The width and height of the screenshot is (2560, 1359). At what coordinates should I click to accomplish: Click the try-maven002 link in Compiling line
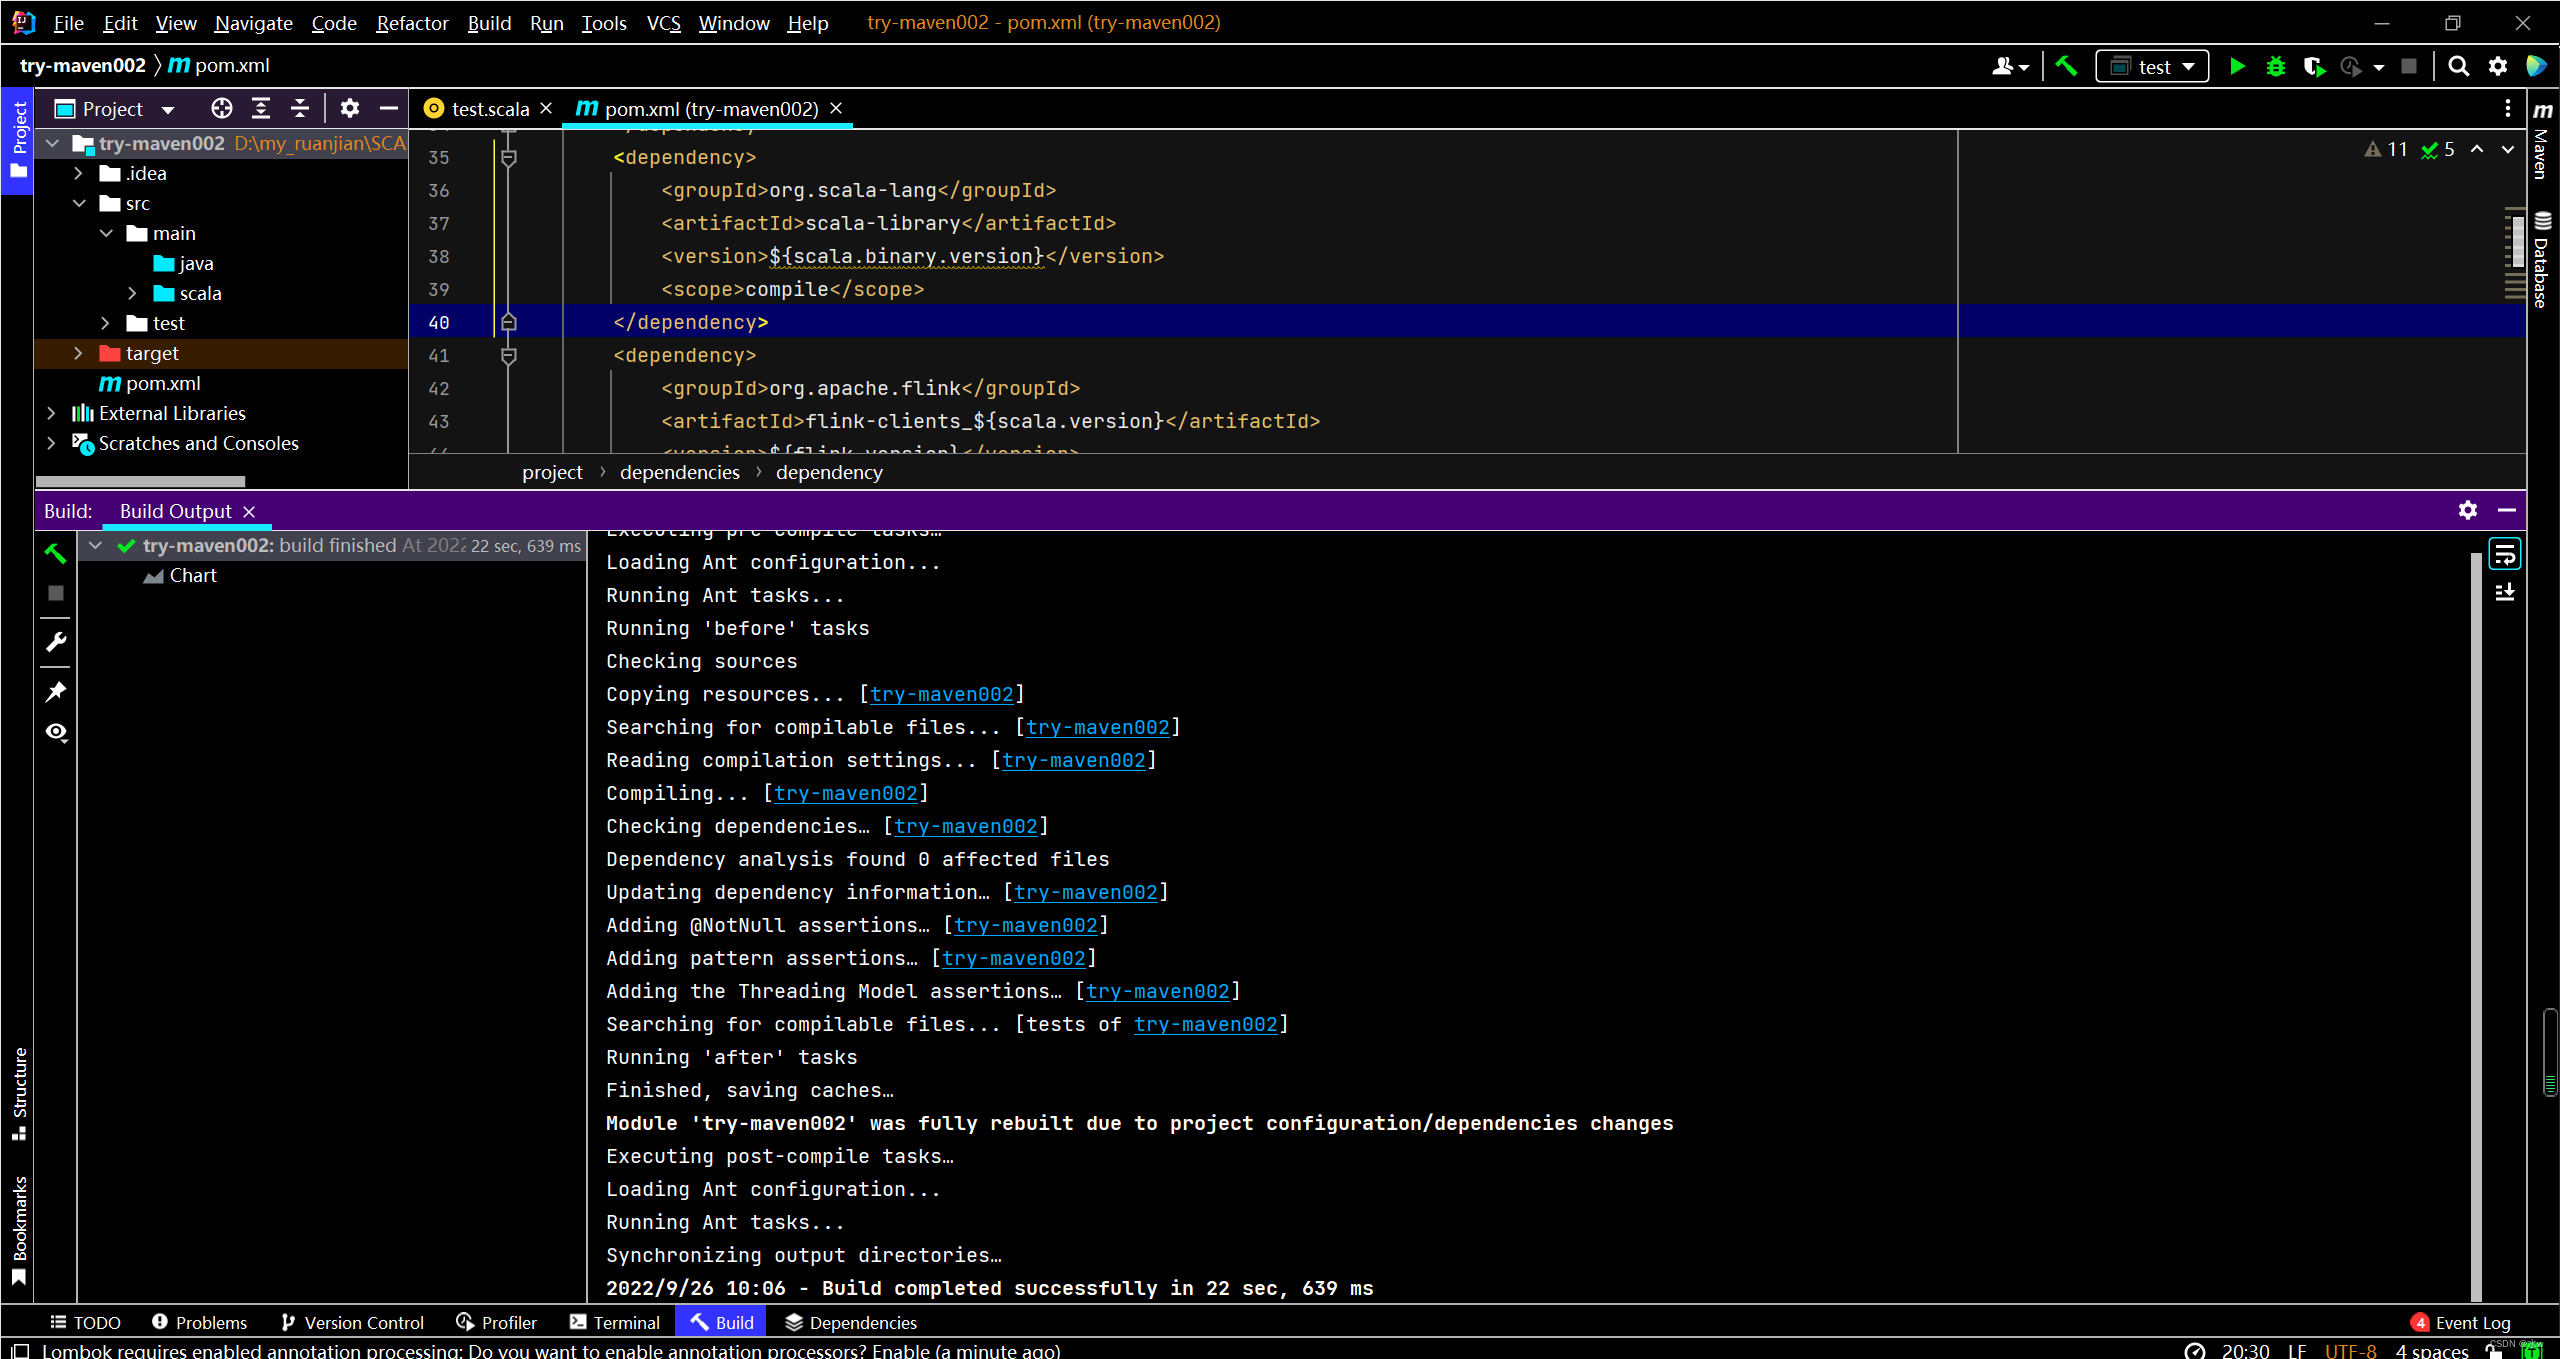pyautogui.click(x=846, y=793)
